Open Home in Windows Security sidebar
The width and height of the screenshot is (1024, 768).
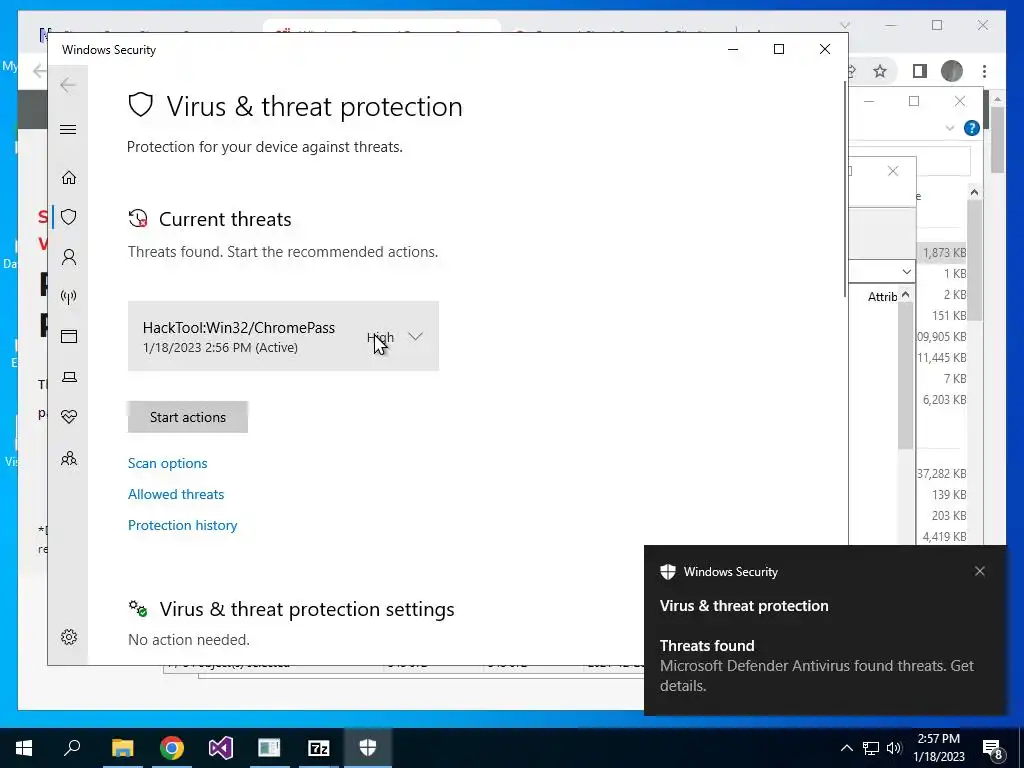(x=69, y=178)
